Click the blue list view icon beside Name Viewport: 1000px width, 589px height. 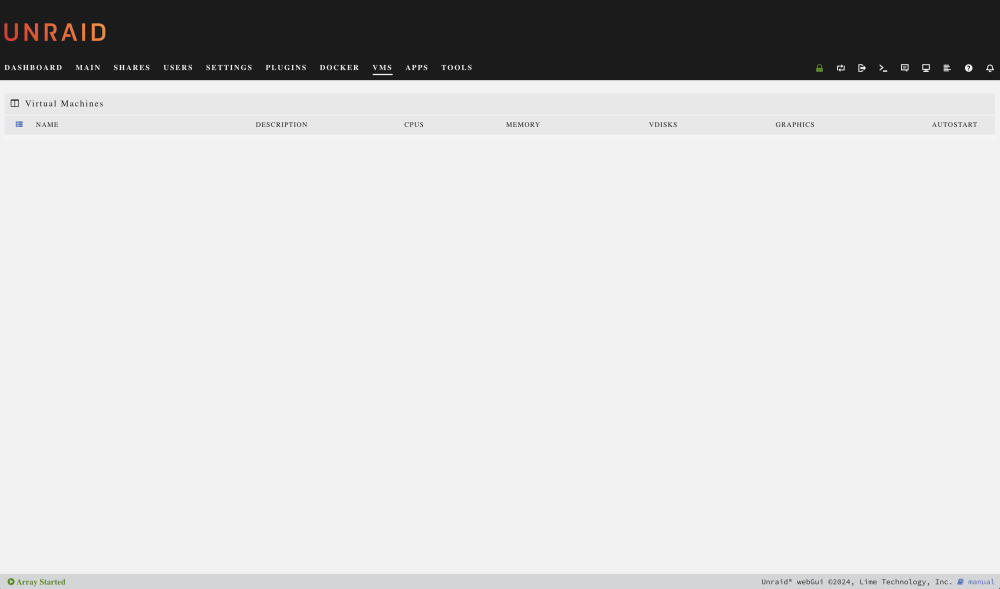[19, 124]
